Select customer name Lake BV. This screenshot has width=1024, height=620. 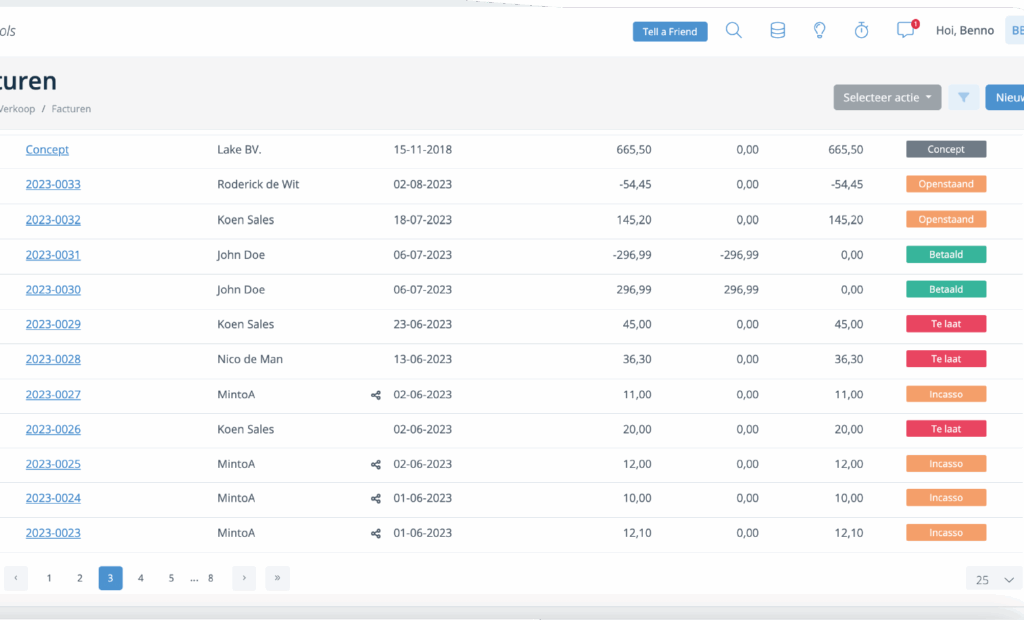[x=239, y=150]
